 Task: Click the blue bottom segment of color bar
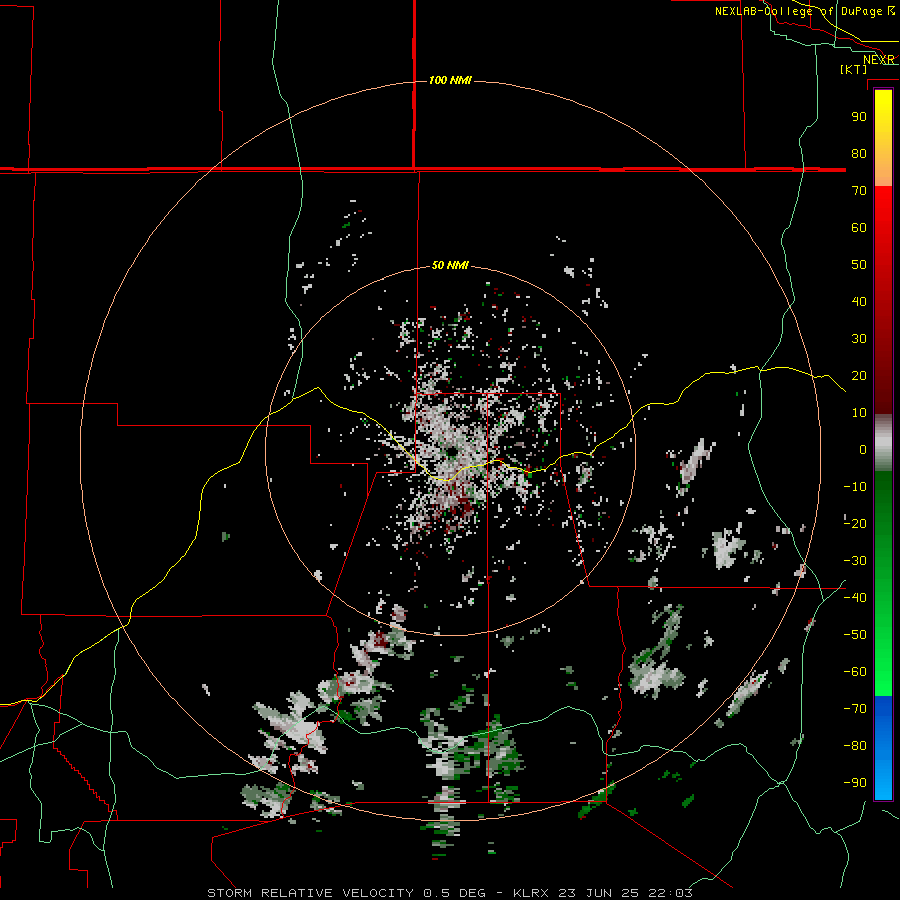click(883, 748)
